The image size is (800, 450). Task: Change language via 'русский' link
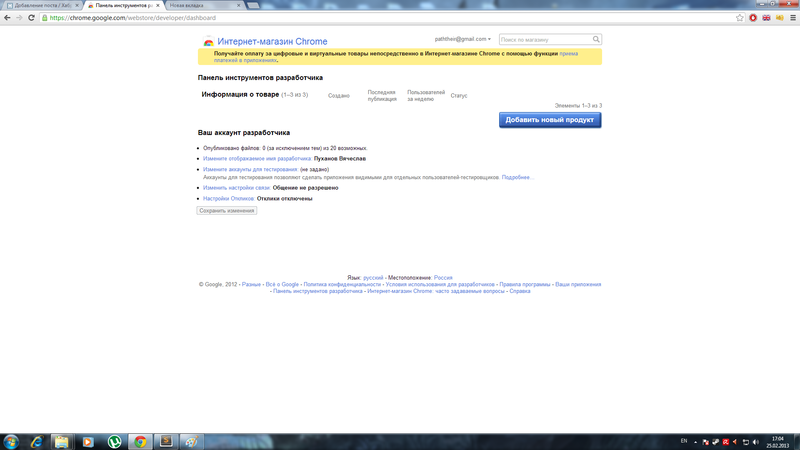[x=373, y=278]
